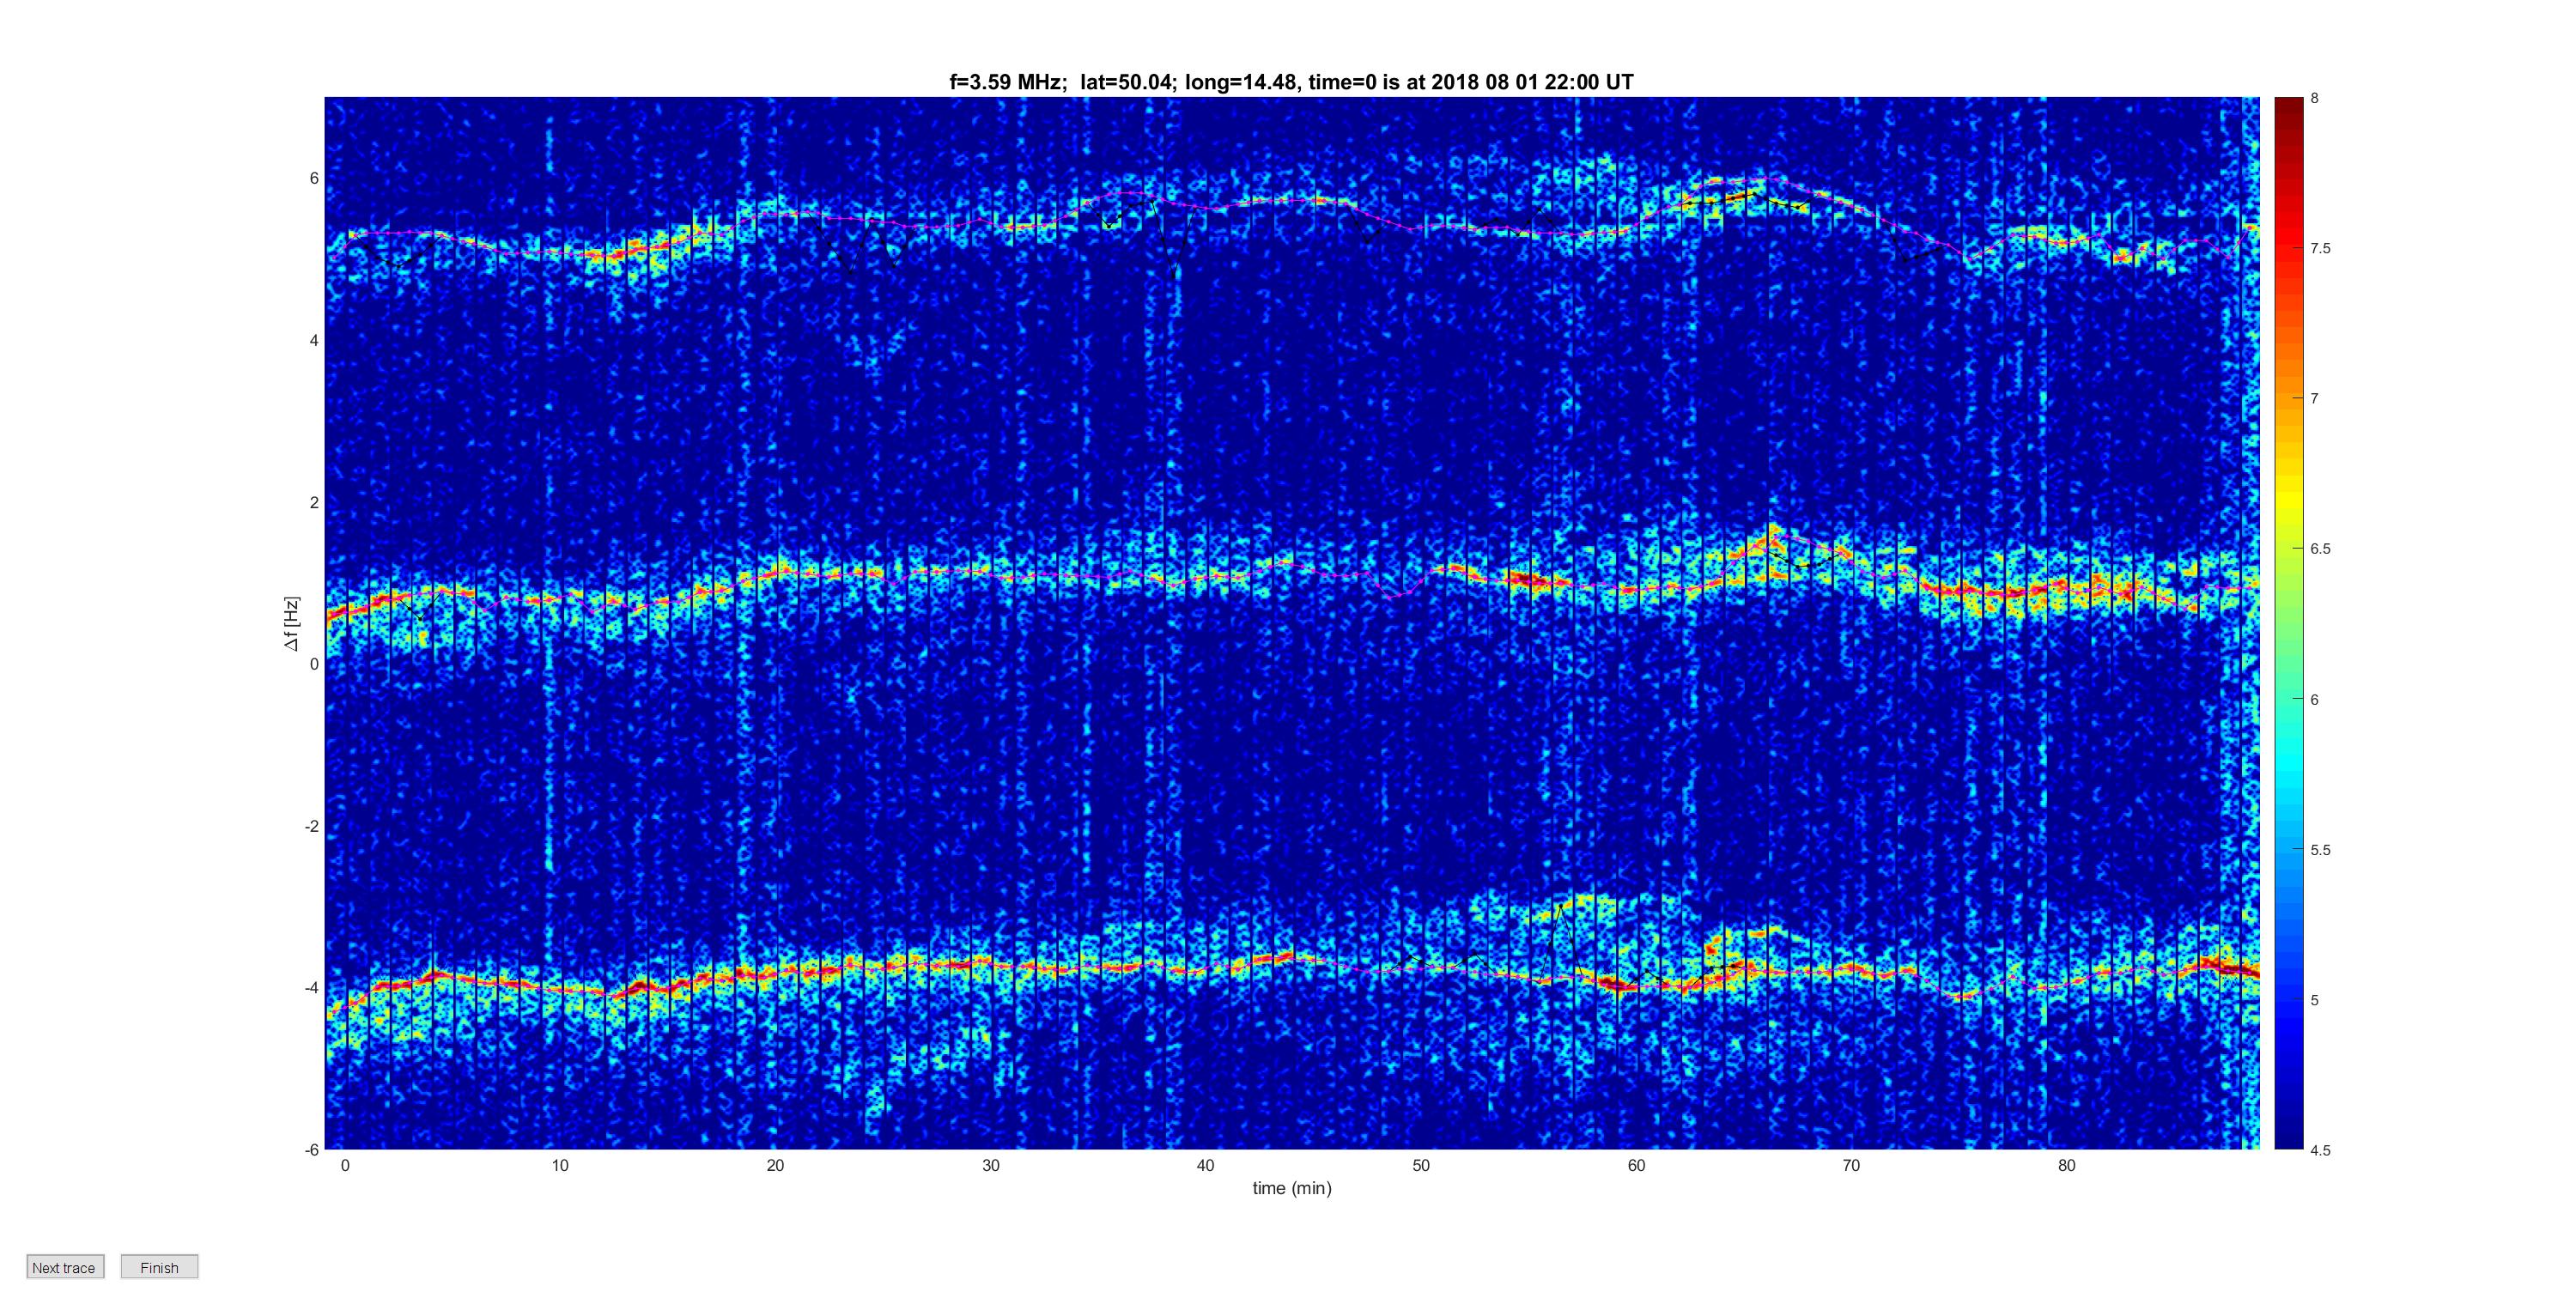Click the colorbar tick label 6.5
Viewport: 2576px width, 1292px height.
(x=2320, y=549)
